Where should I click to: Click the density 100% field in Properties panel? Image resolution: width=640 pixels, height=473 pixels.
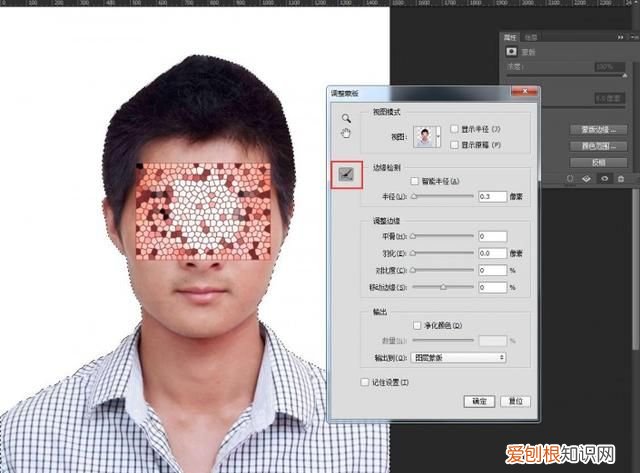tap(610, 67)
